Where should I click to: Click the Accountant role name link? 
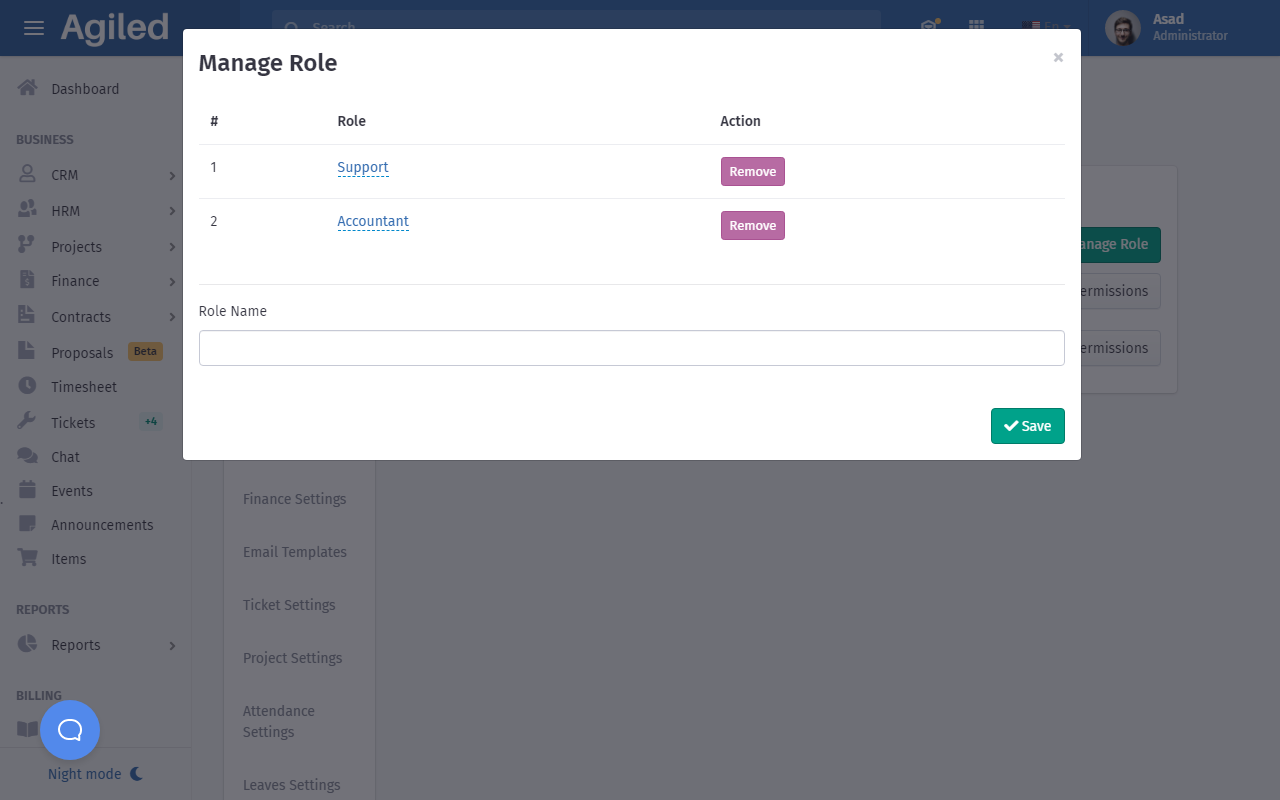coord(373,221)
